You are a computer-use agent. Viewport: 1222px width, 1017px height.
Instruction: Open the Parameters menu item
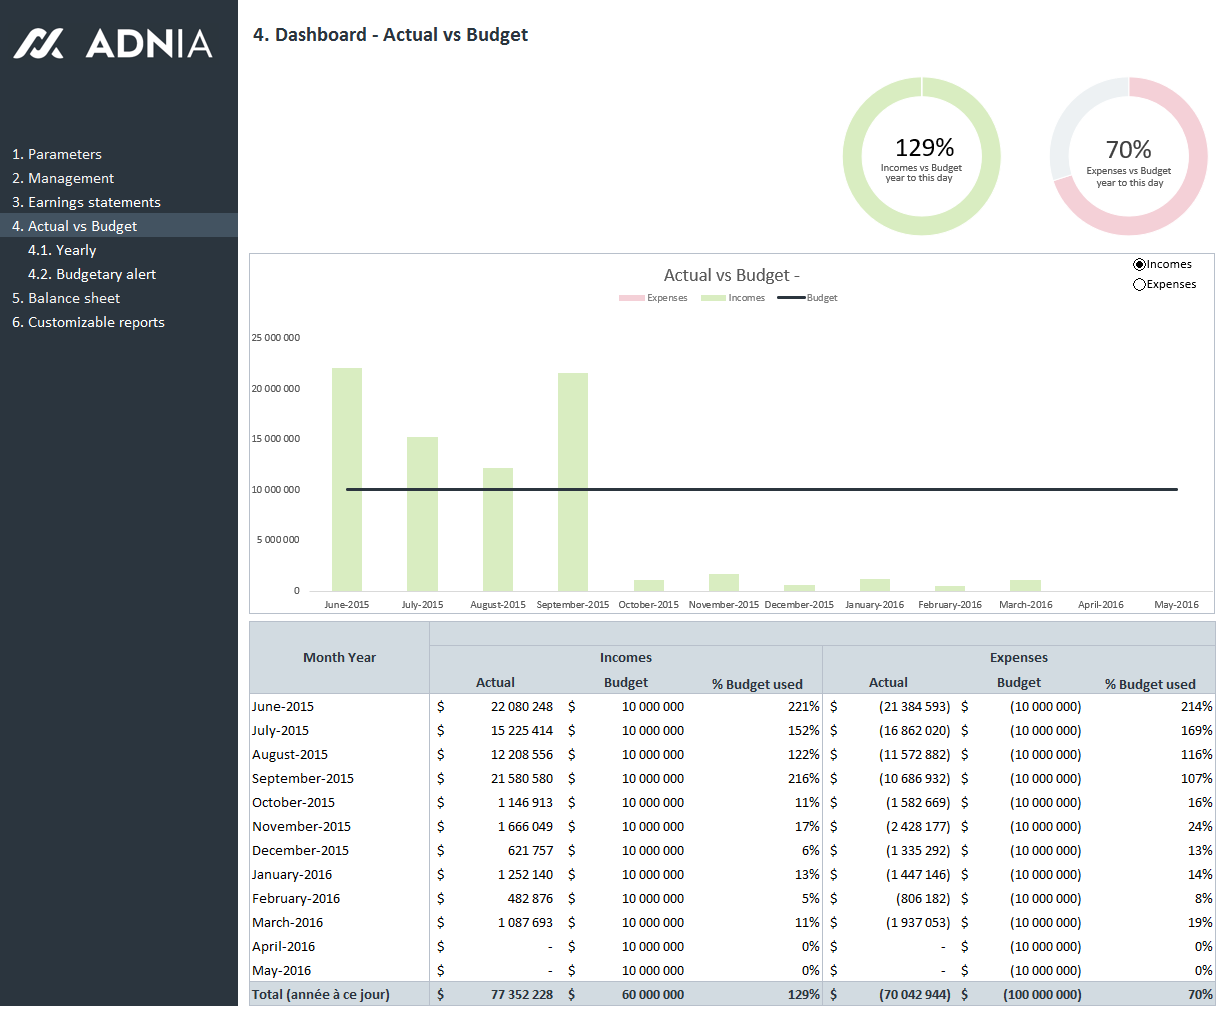pos(57,154)
